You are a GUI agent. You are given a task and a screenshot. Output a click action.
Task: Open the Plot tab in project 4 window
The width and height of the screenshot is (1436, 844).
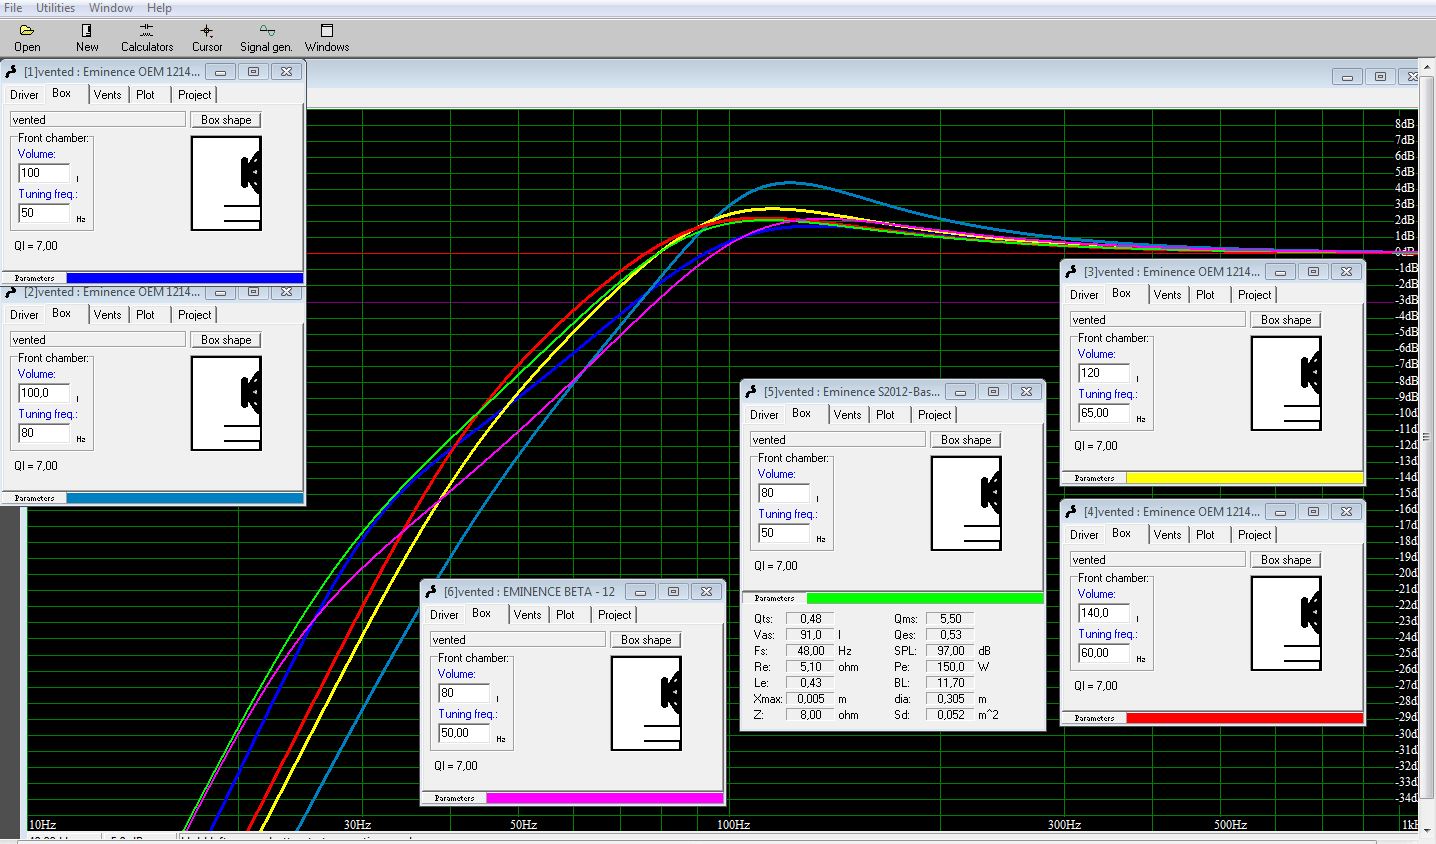[1205, 535]
